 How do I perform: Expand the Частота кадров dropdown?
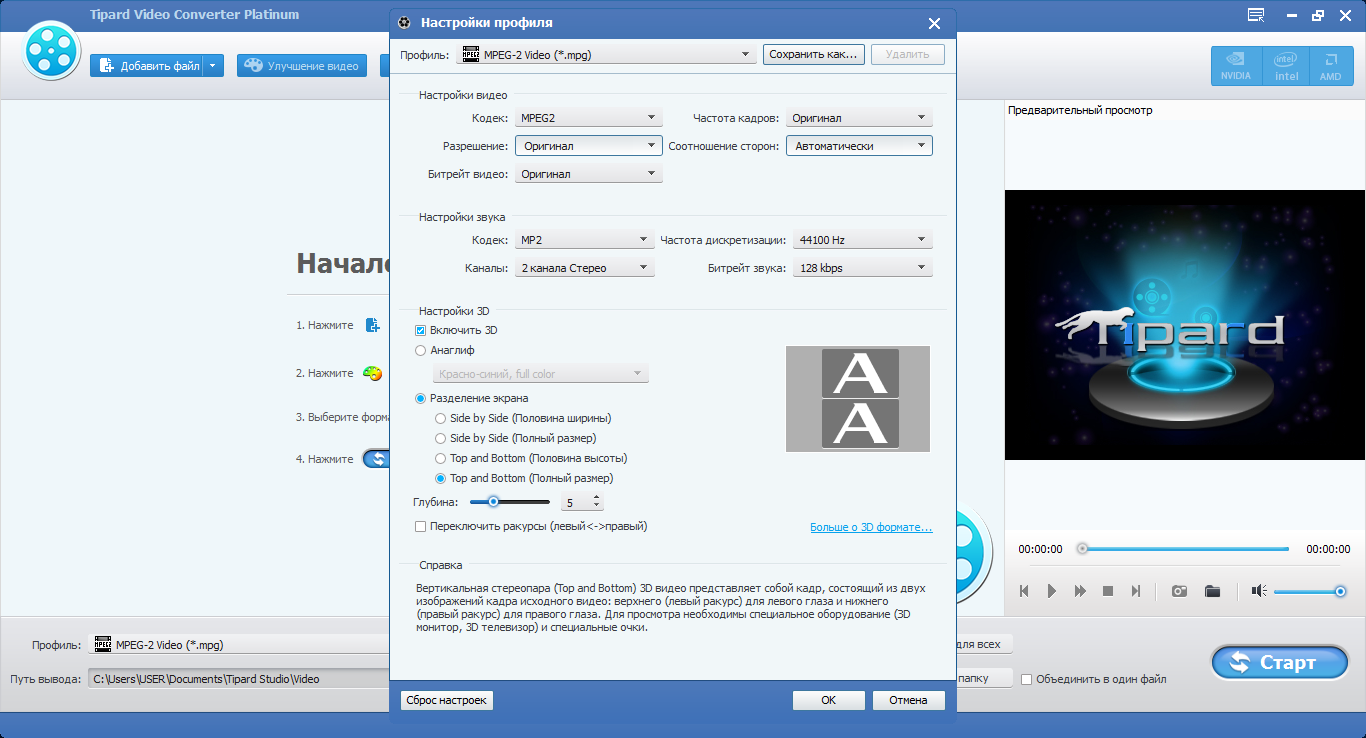click(x=859, y=118)
